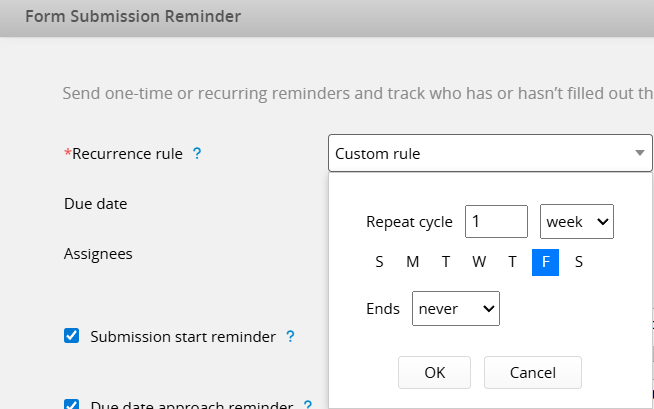Select Sunday in the weekday row

[x=379, y=263]
